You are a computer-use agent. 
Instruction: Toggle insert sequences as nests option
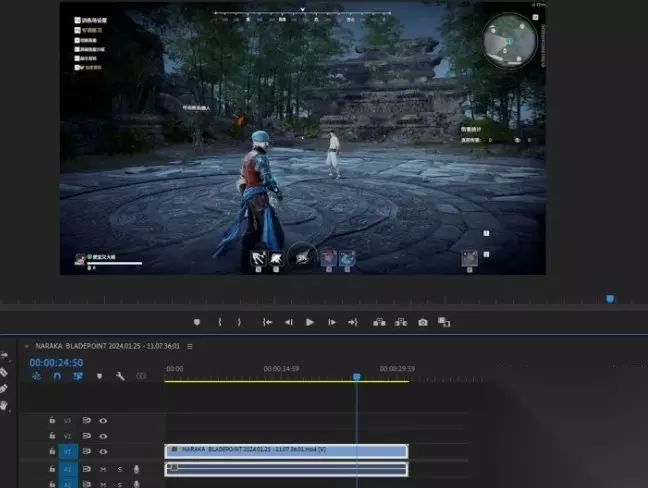pos(36,376)
